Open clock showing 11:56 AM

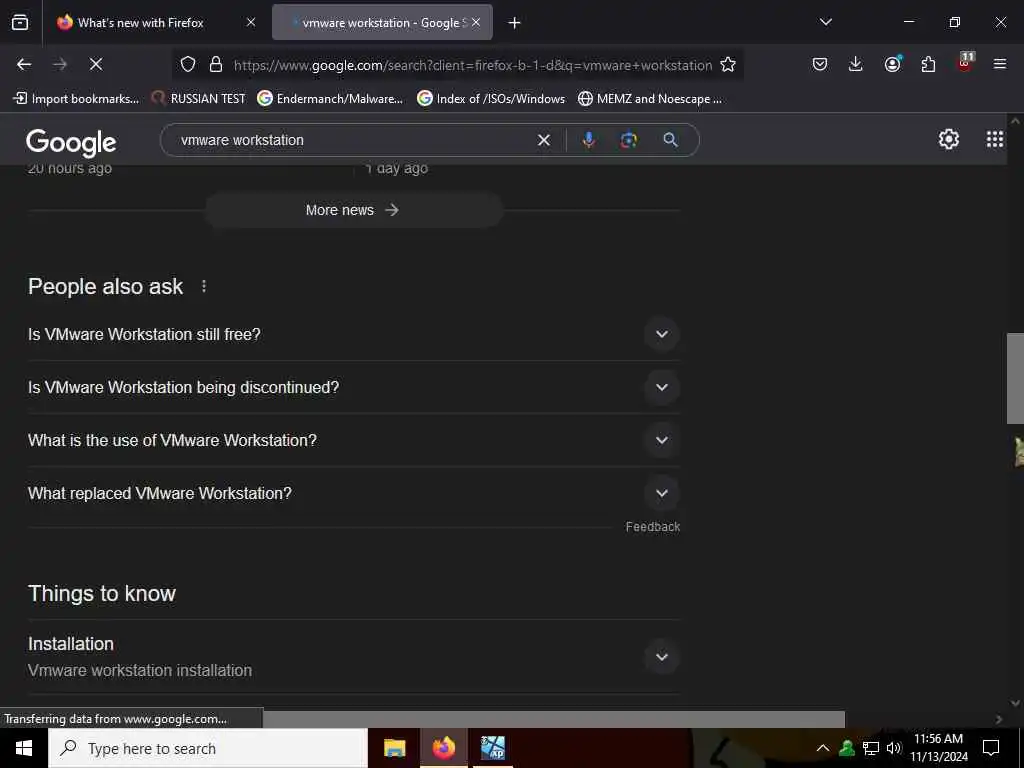(x=938, y=748)
